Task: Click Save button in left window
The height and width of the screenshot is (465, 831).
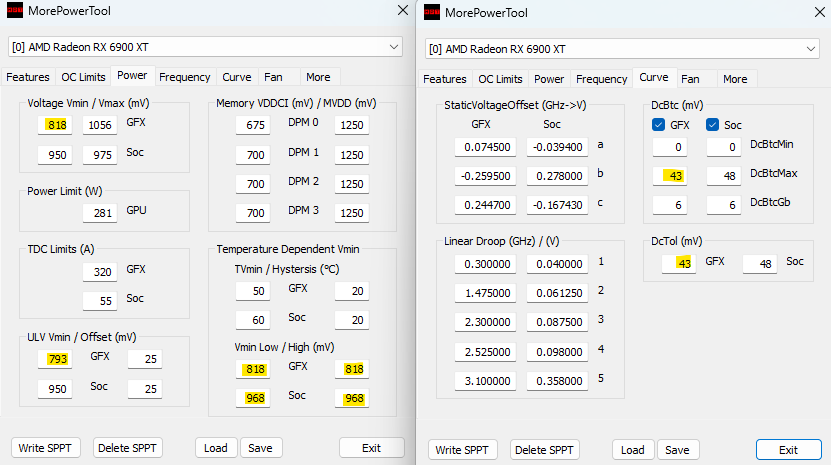Action: pos(260,448)
